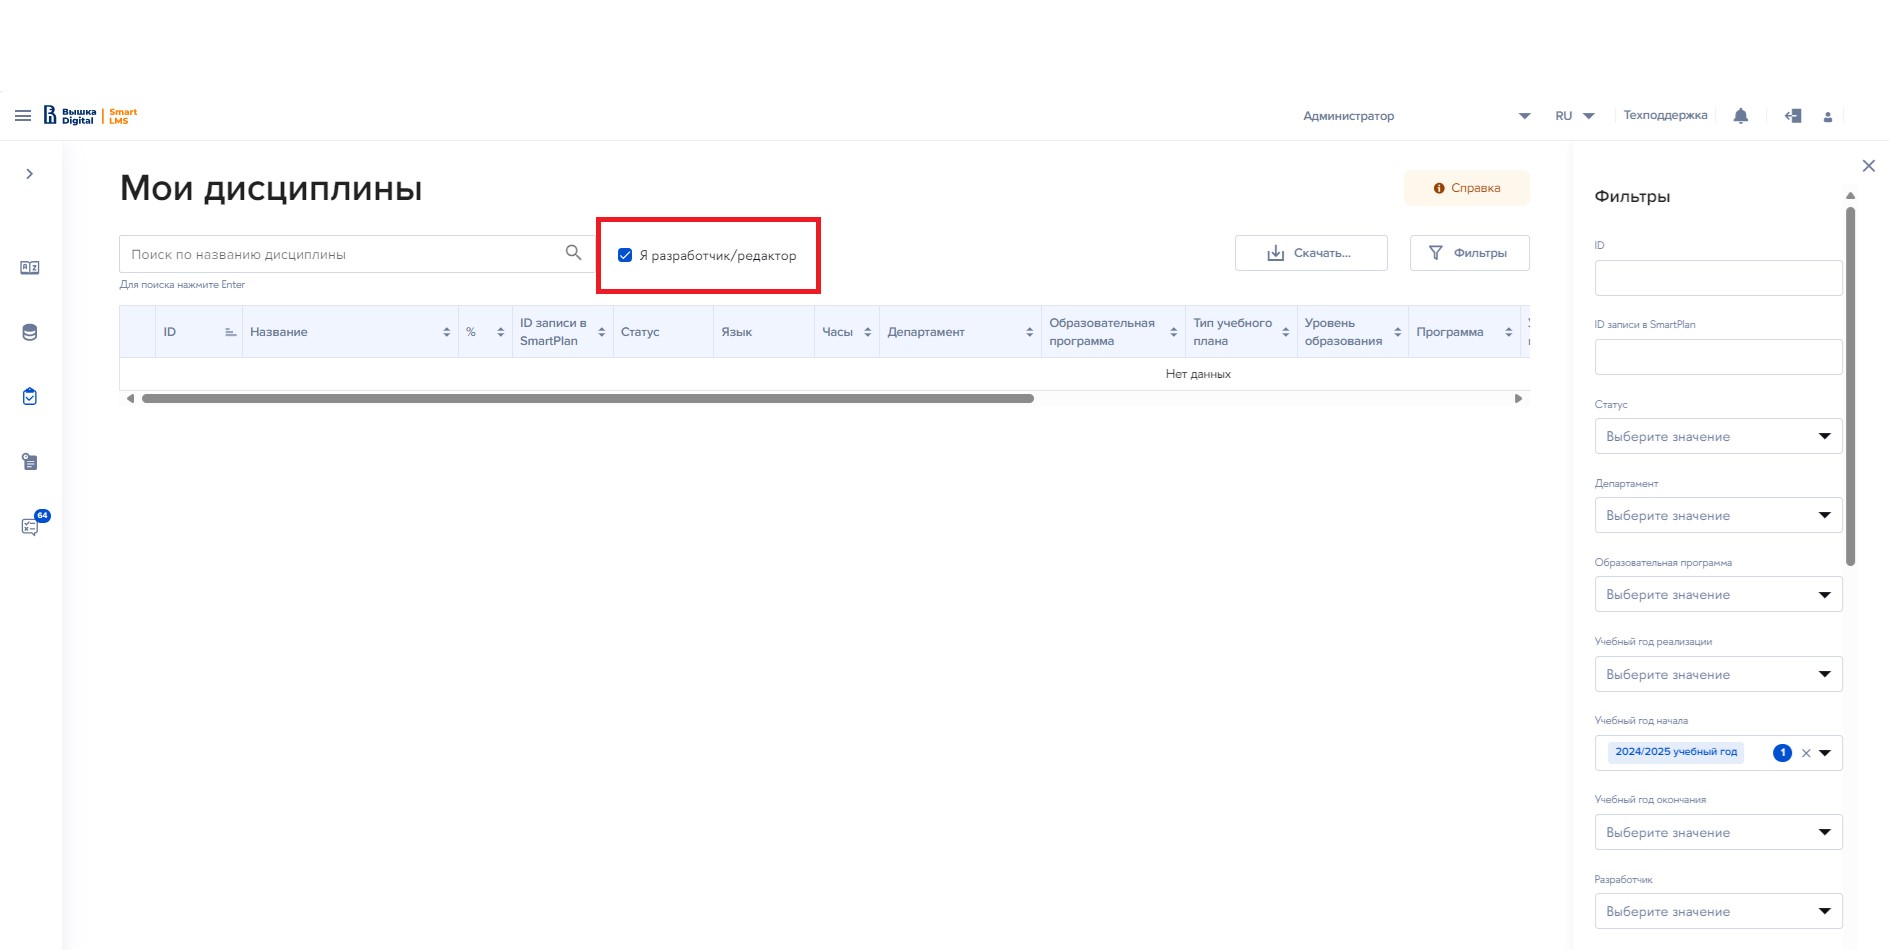Open the A-Z dictionary sidebar icon

(x=30, y=268)
